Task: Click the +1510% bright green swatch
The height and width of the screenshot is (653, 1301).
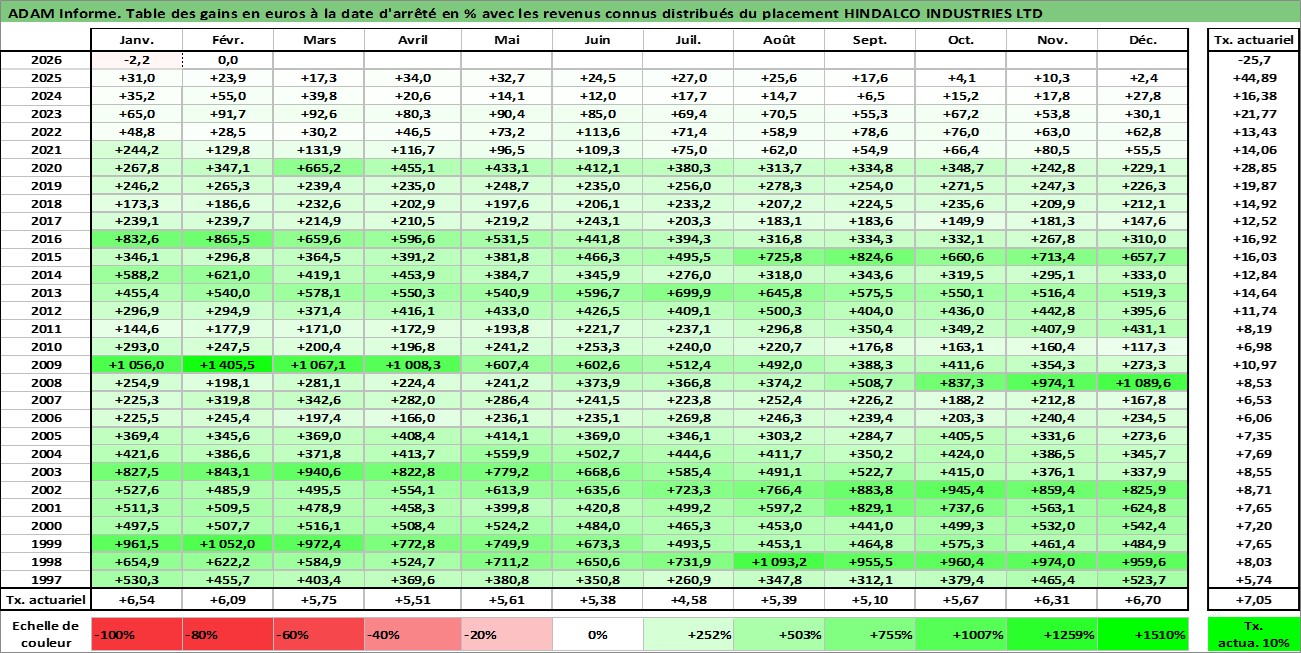Action: click(1142, 634)
